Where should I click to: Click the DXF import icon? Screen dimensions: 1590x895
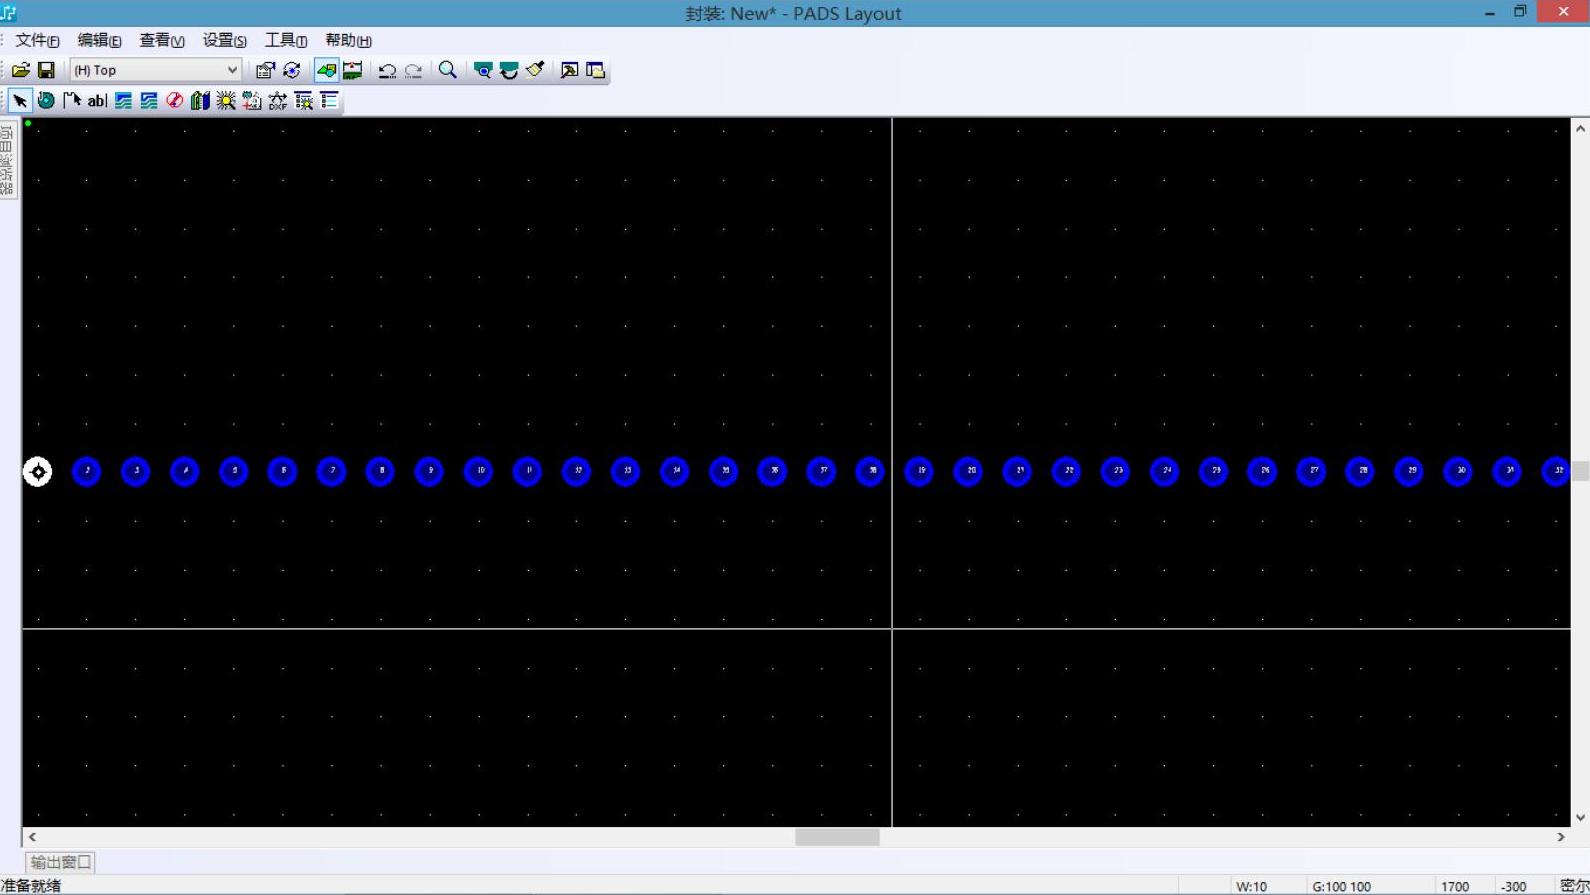pos(278,100)
